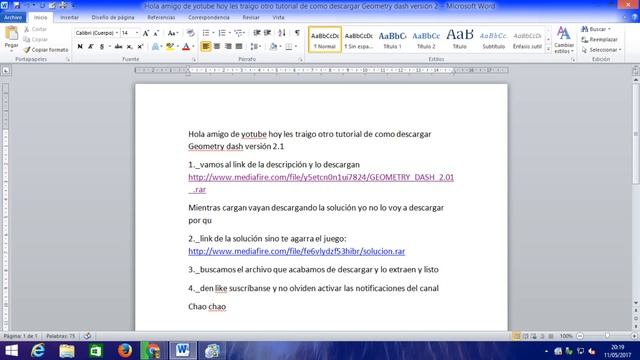Open the font color dropdown arrow
This screenshot has height=360, width=640.
coord(193,47)
